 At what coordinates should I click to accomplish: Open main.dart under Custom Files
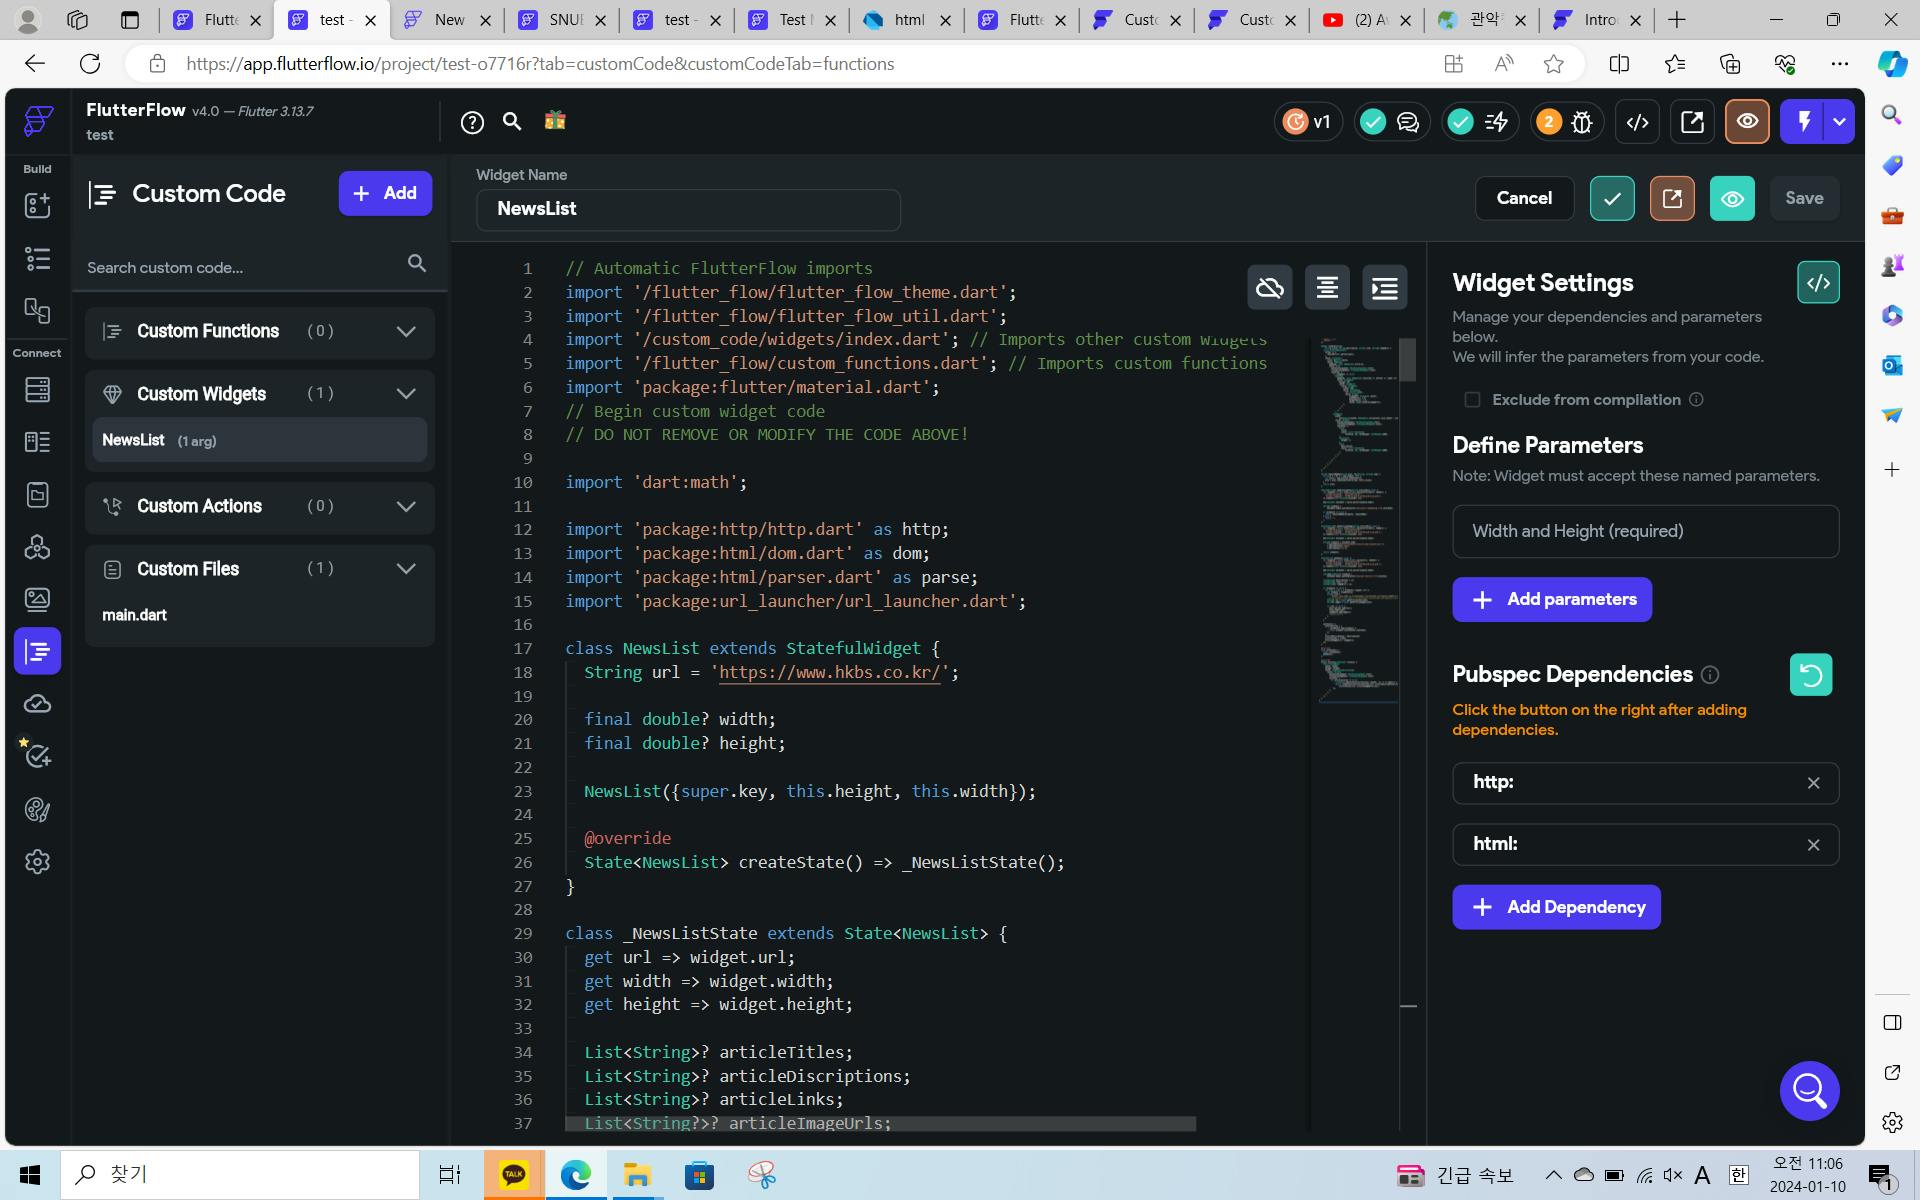(x=135, y=615)
